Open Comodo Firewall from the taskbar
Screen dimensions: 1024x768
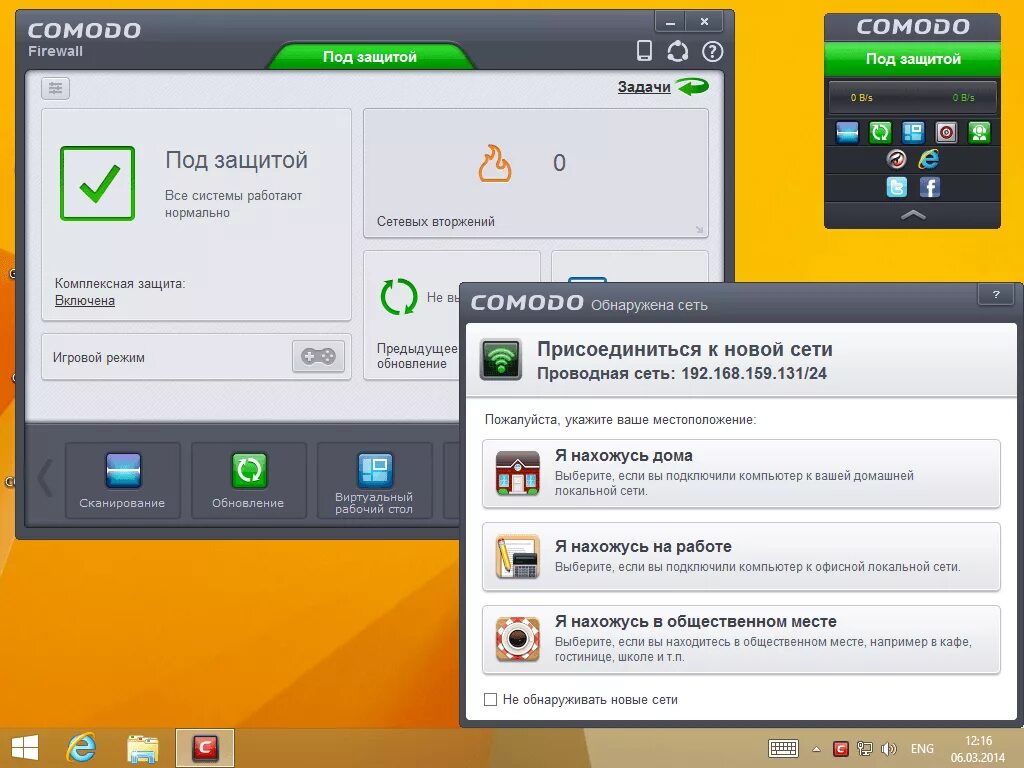tap(204, 747)
